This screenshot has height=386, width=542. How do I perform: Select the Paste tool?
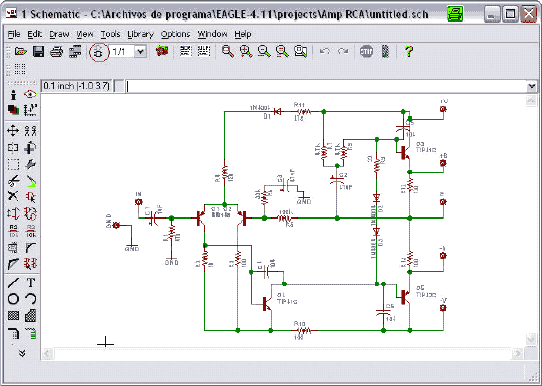[30, 181]
